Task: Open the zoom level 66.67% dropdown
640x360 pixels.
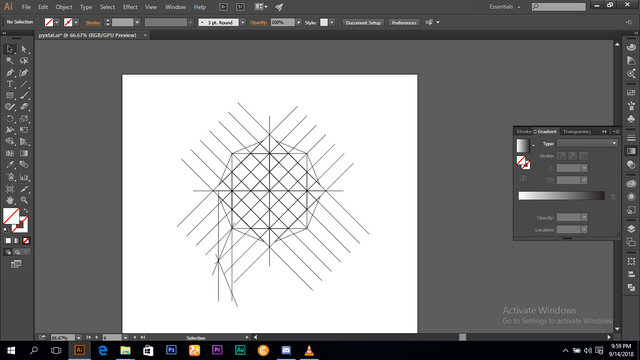Action: (x=78, y=338)
